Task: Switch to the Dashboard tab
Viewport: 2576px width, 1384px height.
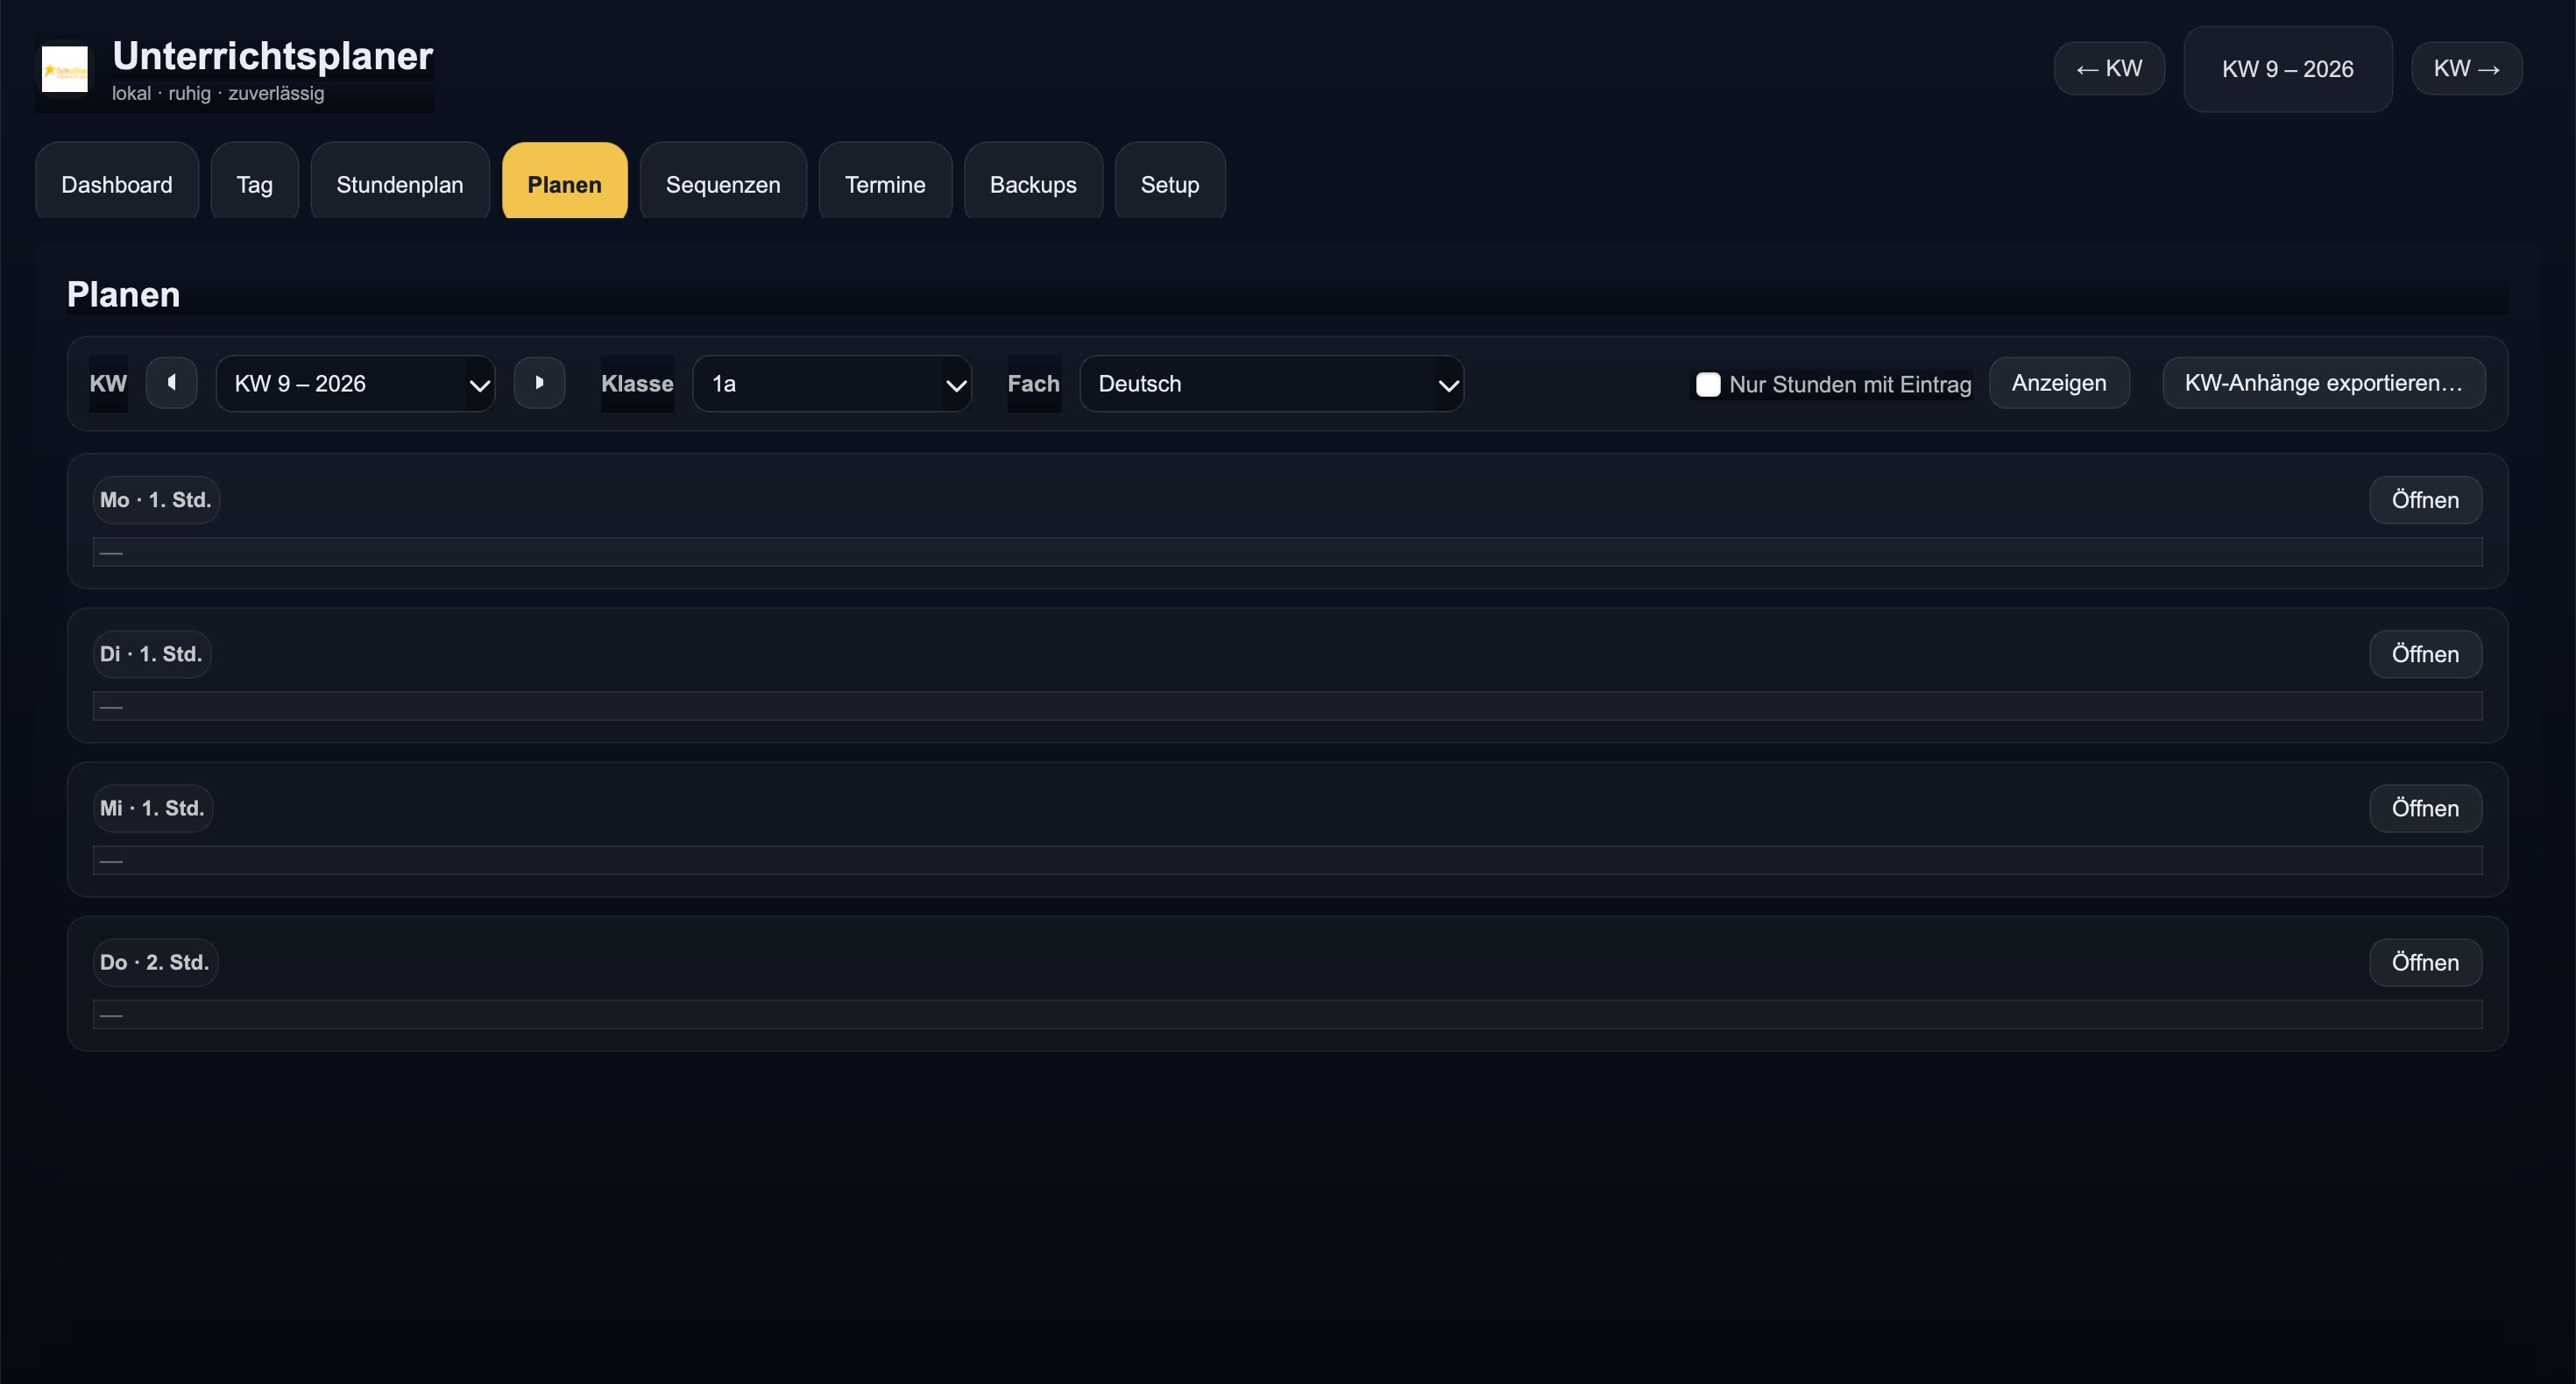Action: pyautogui.click(x=116, y=184)
